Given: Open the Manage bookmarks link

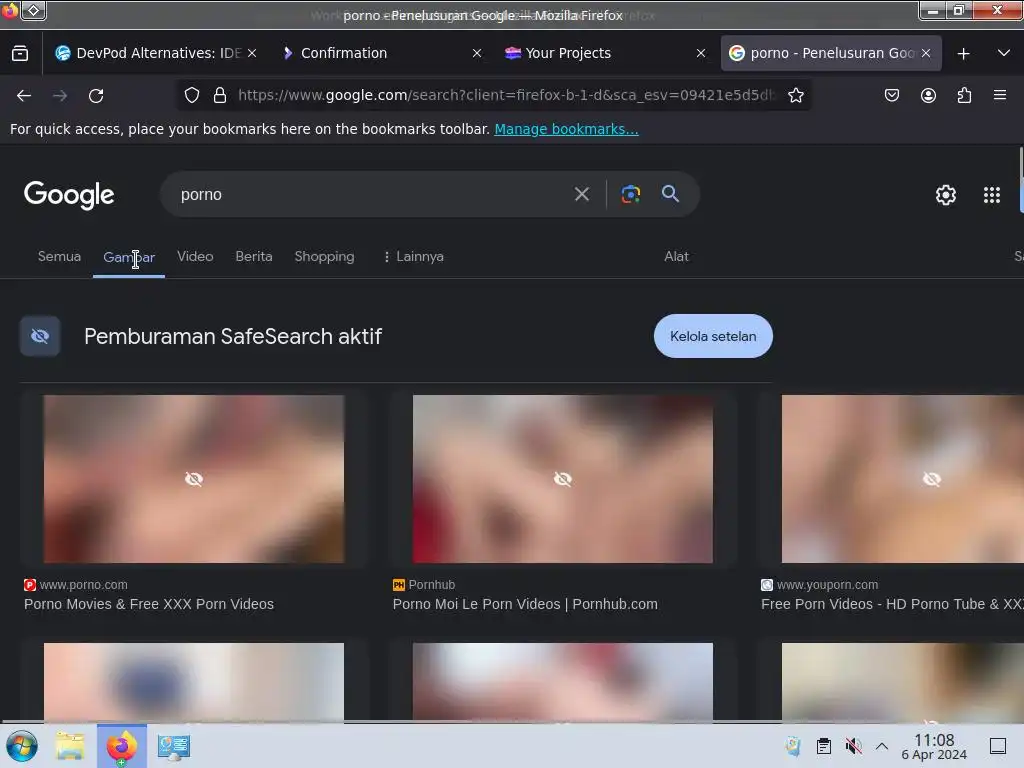Looking at the screenshot, I should point(566,129).
